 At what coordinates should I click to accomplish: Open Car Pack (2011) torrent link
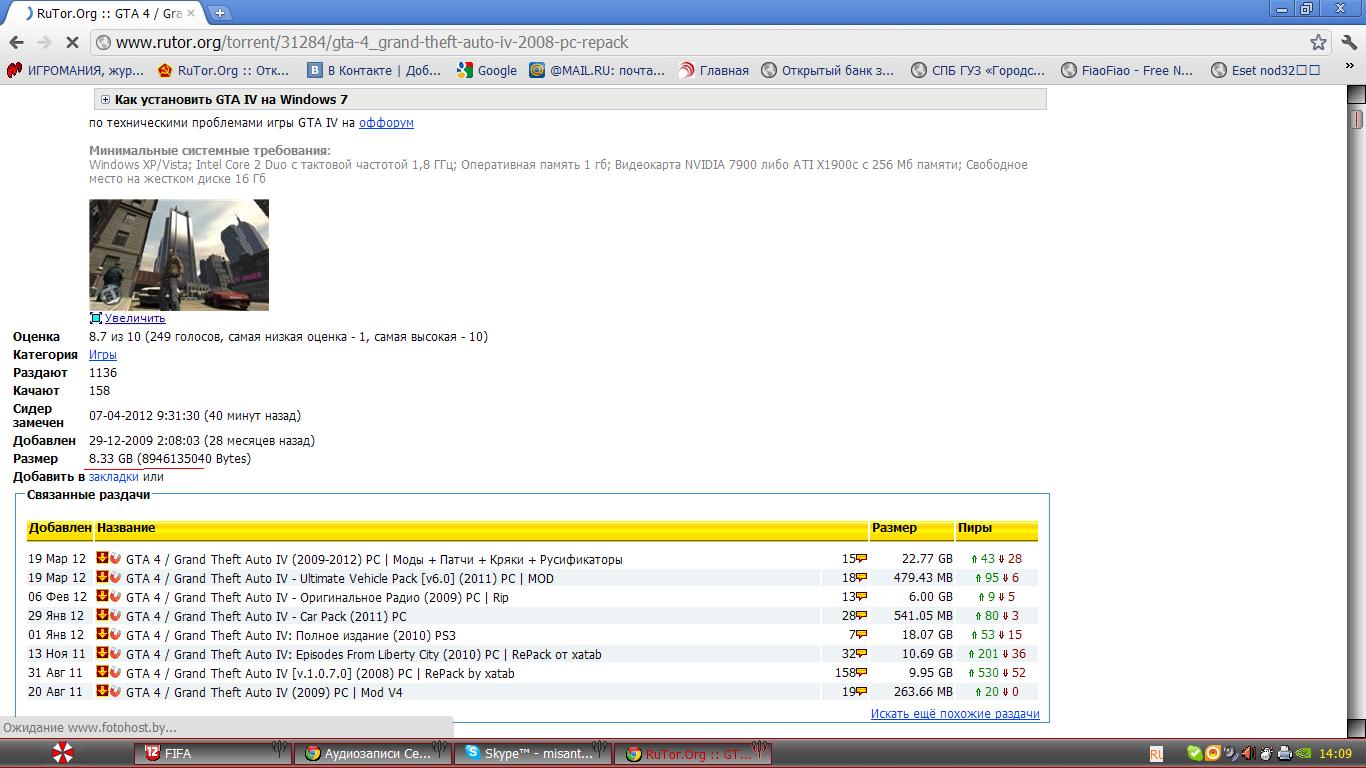pyautogui.click(x=266, y=616)
